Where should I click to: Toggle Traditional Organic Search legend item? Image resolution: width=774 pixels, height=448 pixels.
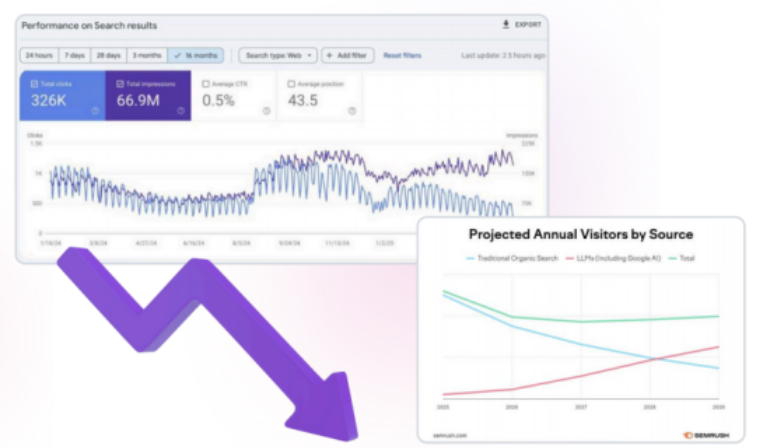[512, 258]
